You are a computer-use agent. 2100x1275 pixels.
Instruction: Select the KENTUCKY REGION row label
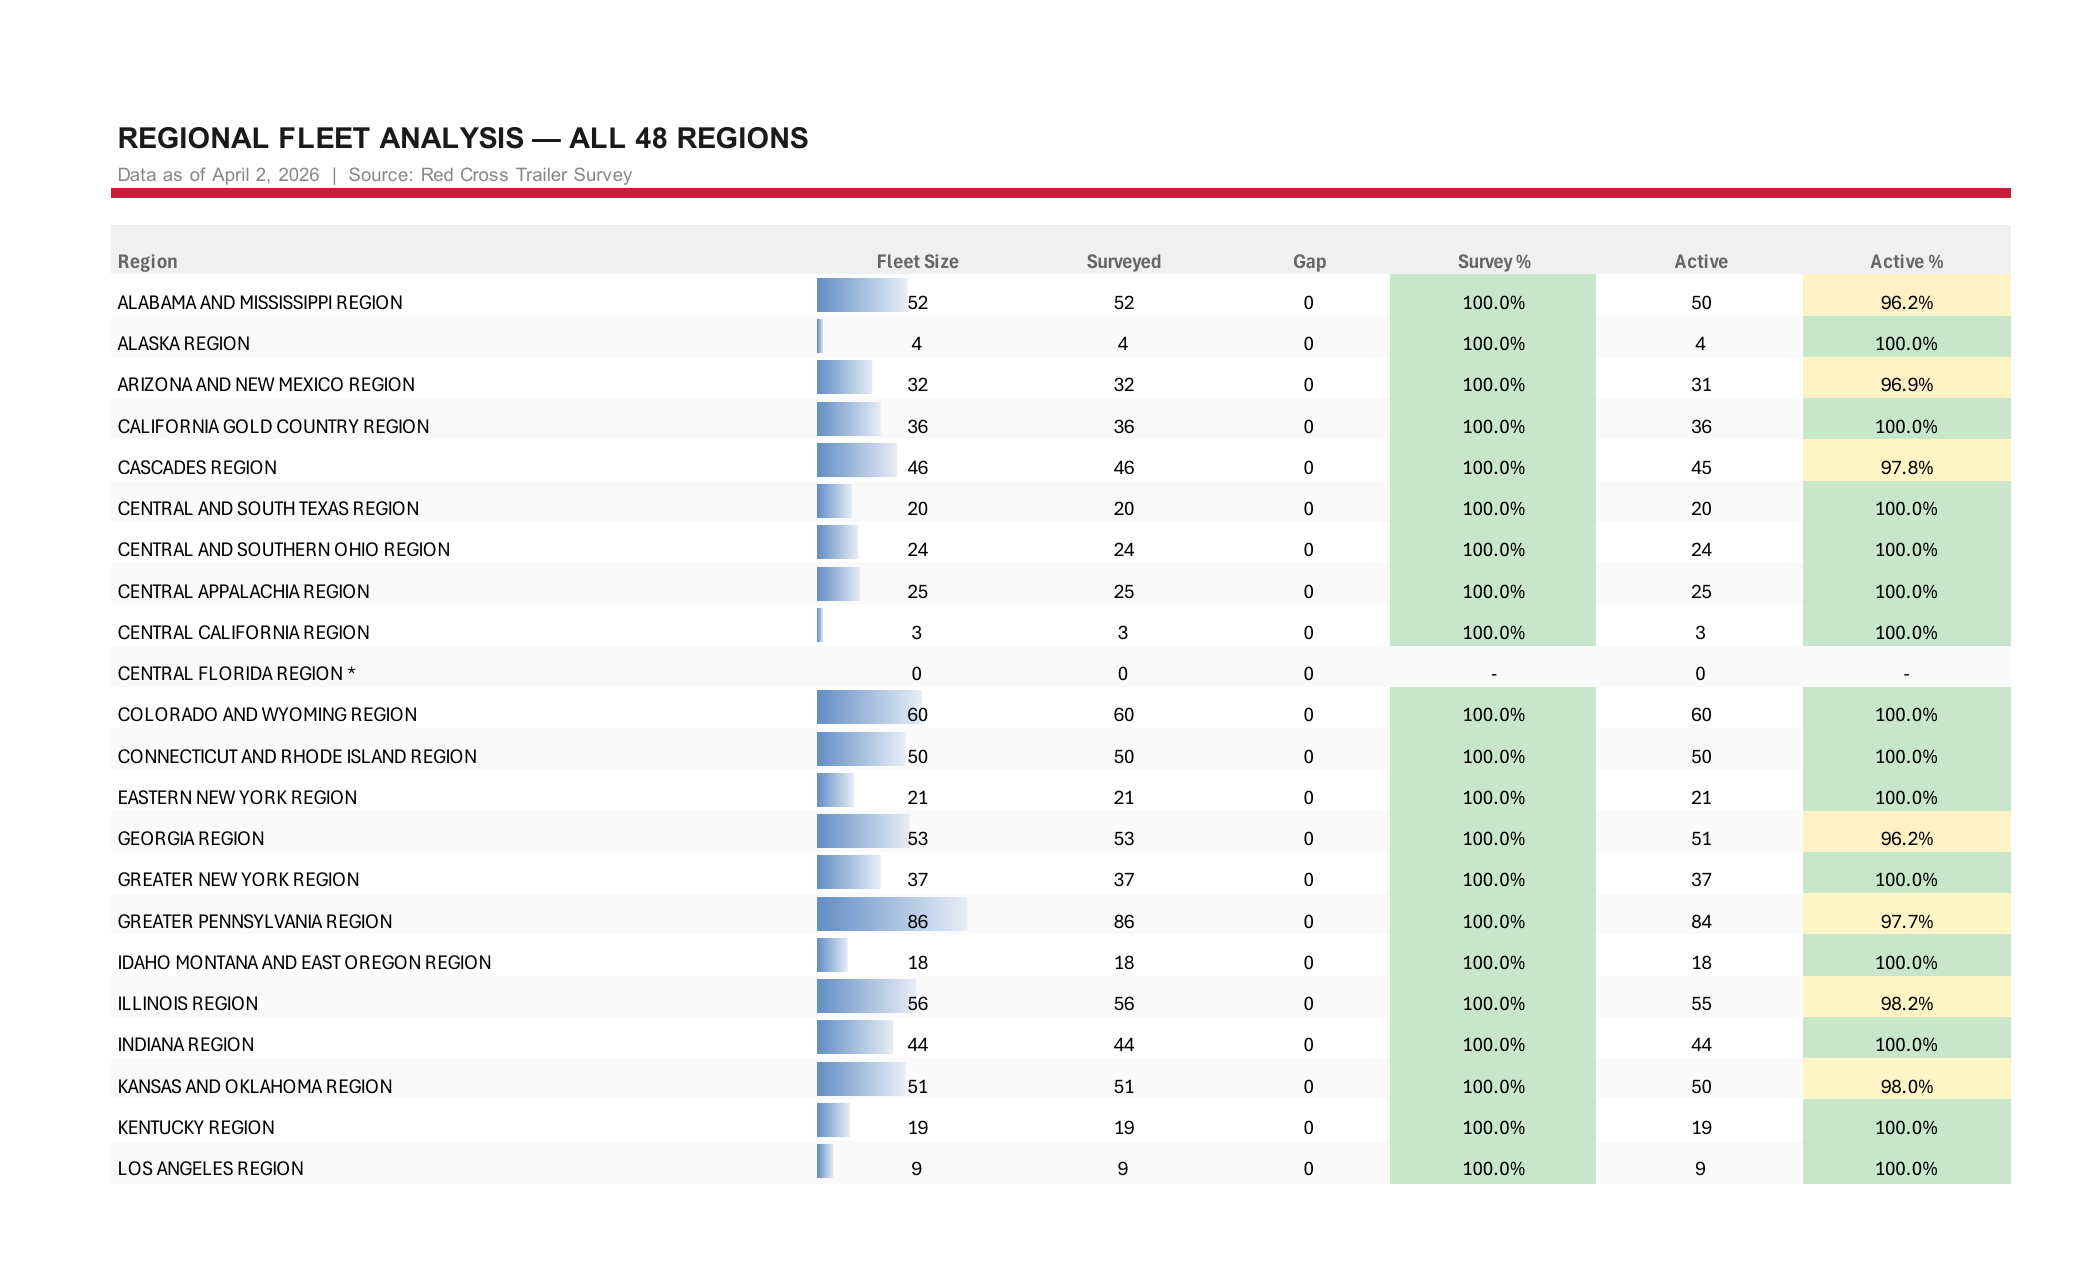(x=196, y=1127)
